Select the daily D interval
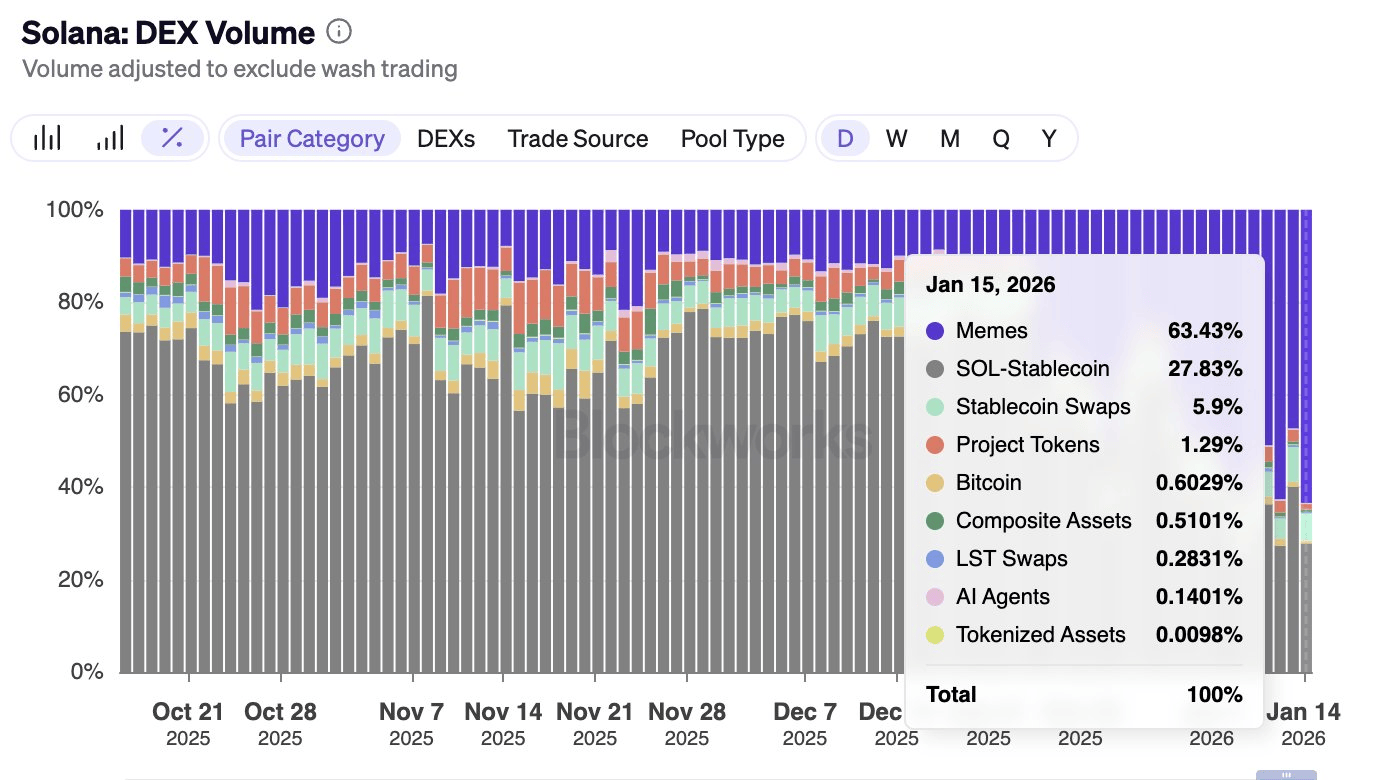This screenshot has height=780, width=1376. (845, 138)
